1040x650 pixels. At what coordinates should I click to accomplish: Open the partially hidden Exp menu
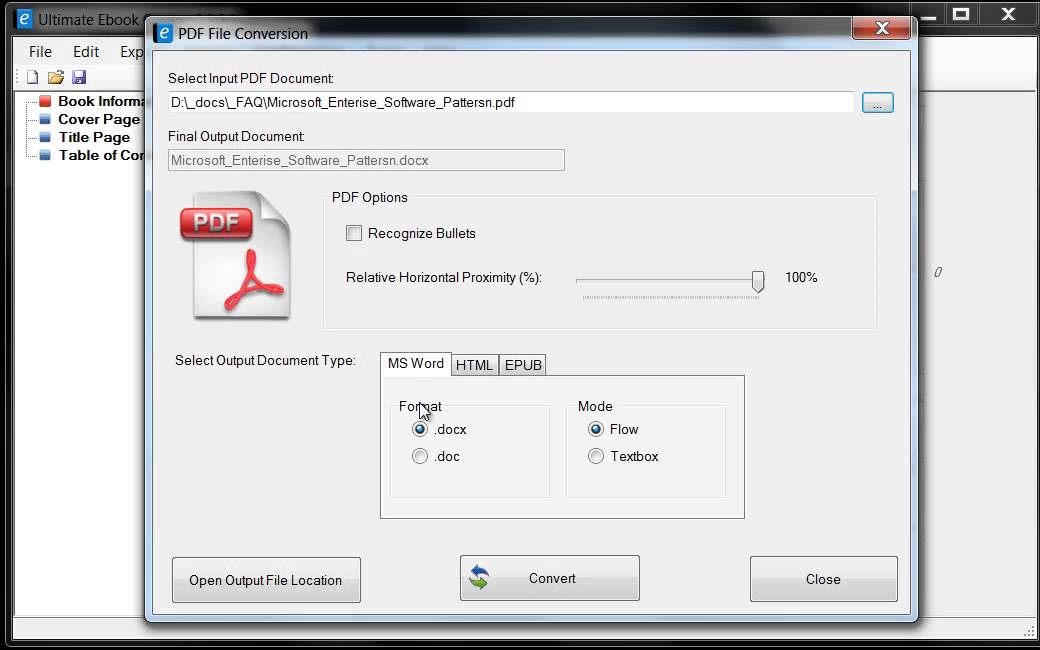(131, 52)
